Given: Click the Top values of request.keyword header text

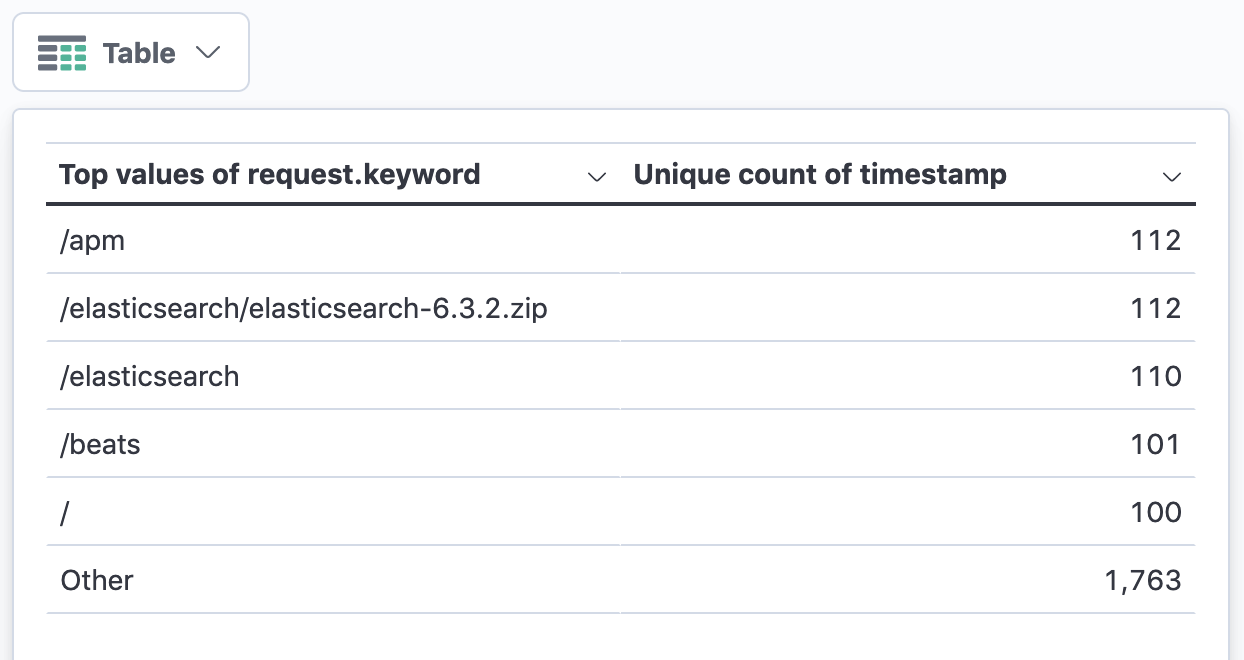Looking at the screenshot, I should [x=270, y=174].
